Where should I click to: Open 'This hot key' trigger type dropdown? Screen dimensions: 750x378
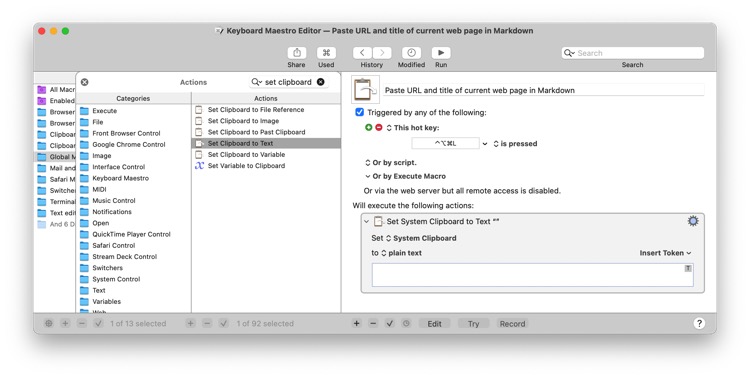(413, 128)
